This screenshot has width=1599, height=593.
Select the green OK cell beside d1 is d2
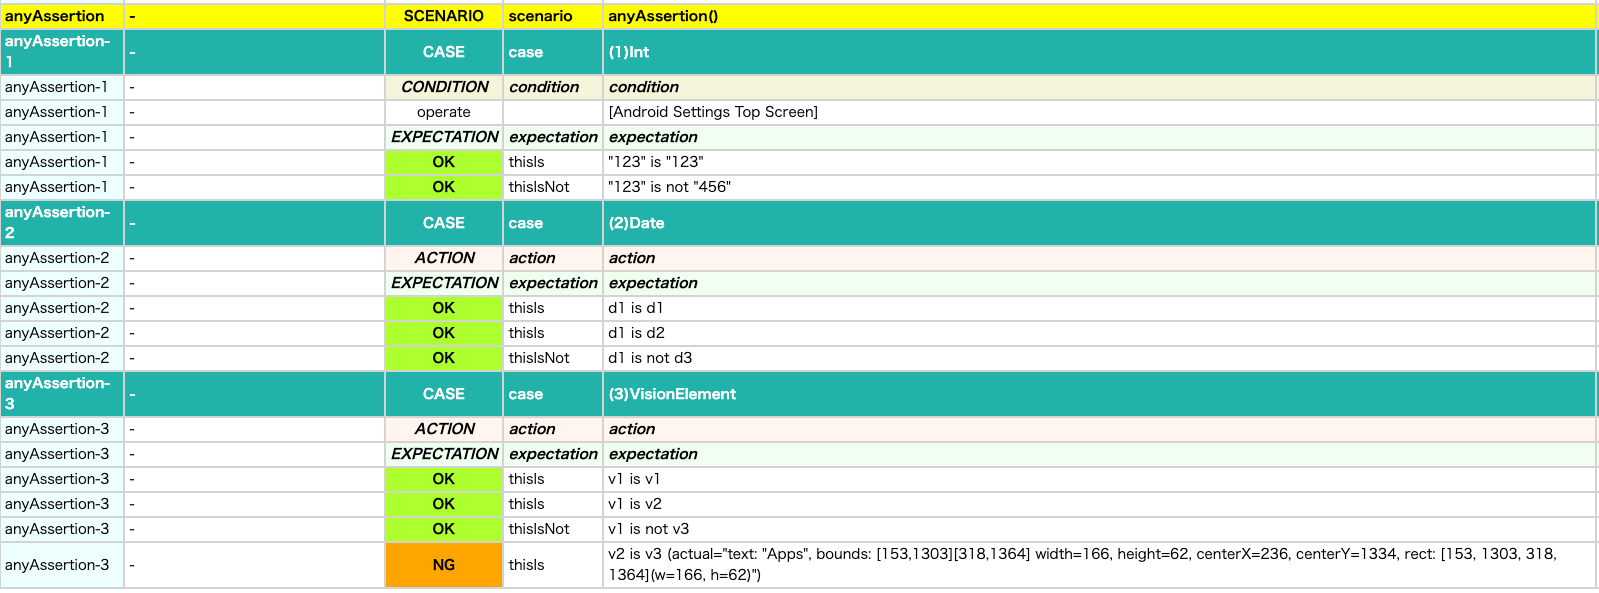[443, 333]
